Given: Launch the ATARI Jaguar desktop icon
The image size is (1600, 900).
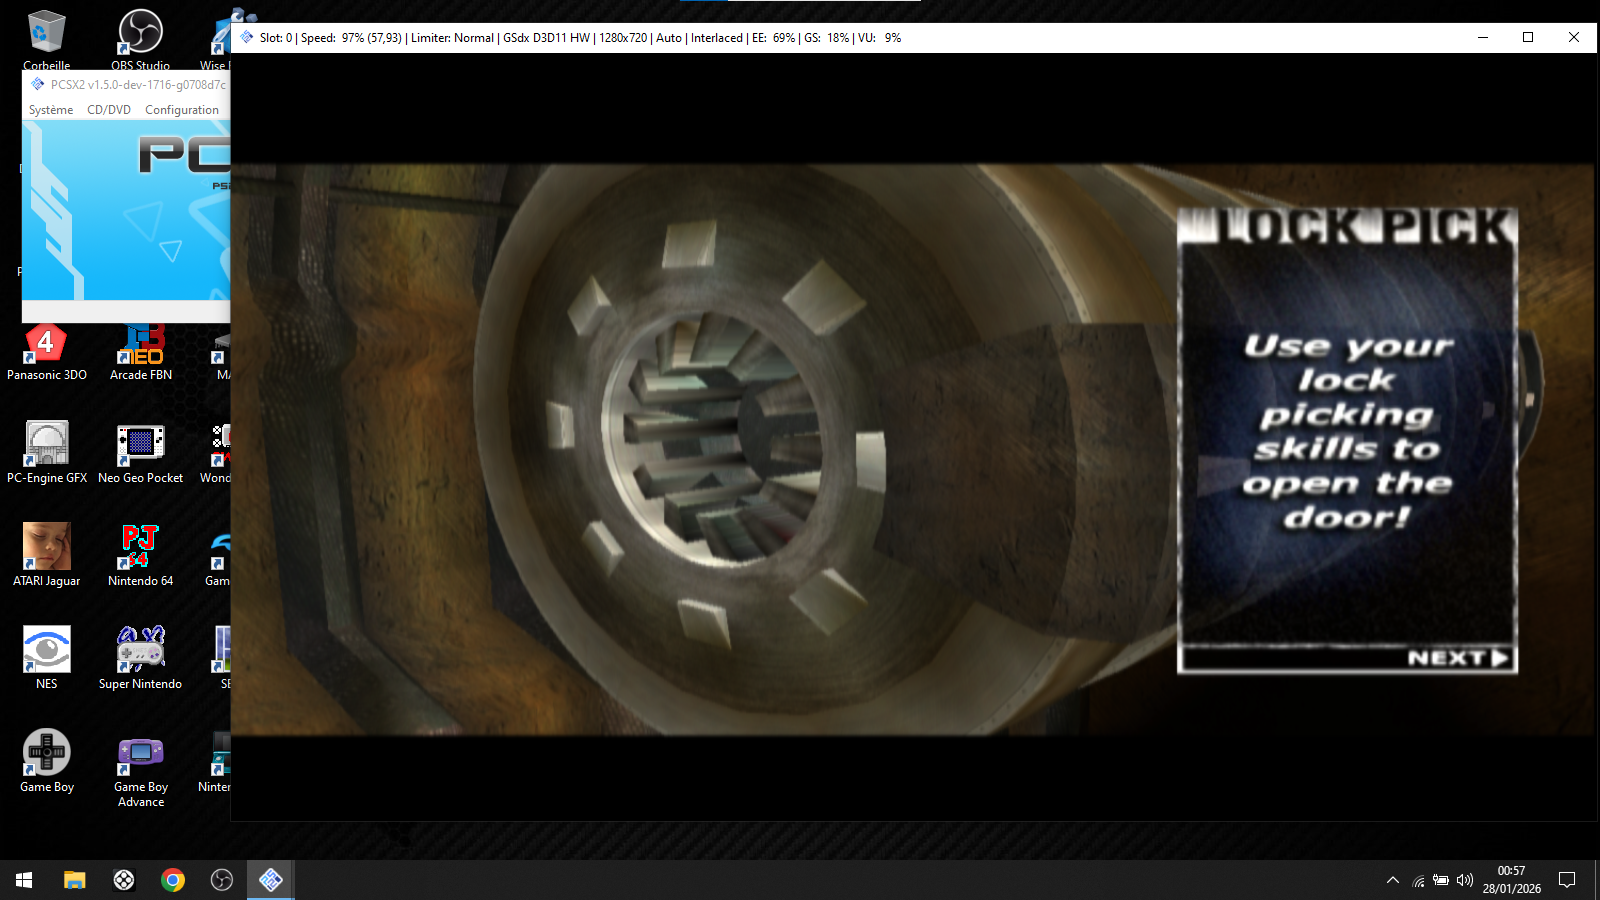Looking at the screenshot, I should [x=46, y=548].
